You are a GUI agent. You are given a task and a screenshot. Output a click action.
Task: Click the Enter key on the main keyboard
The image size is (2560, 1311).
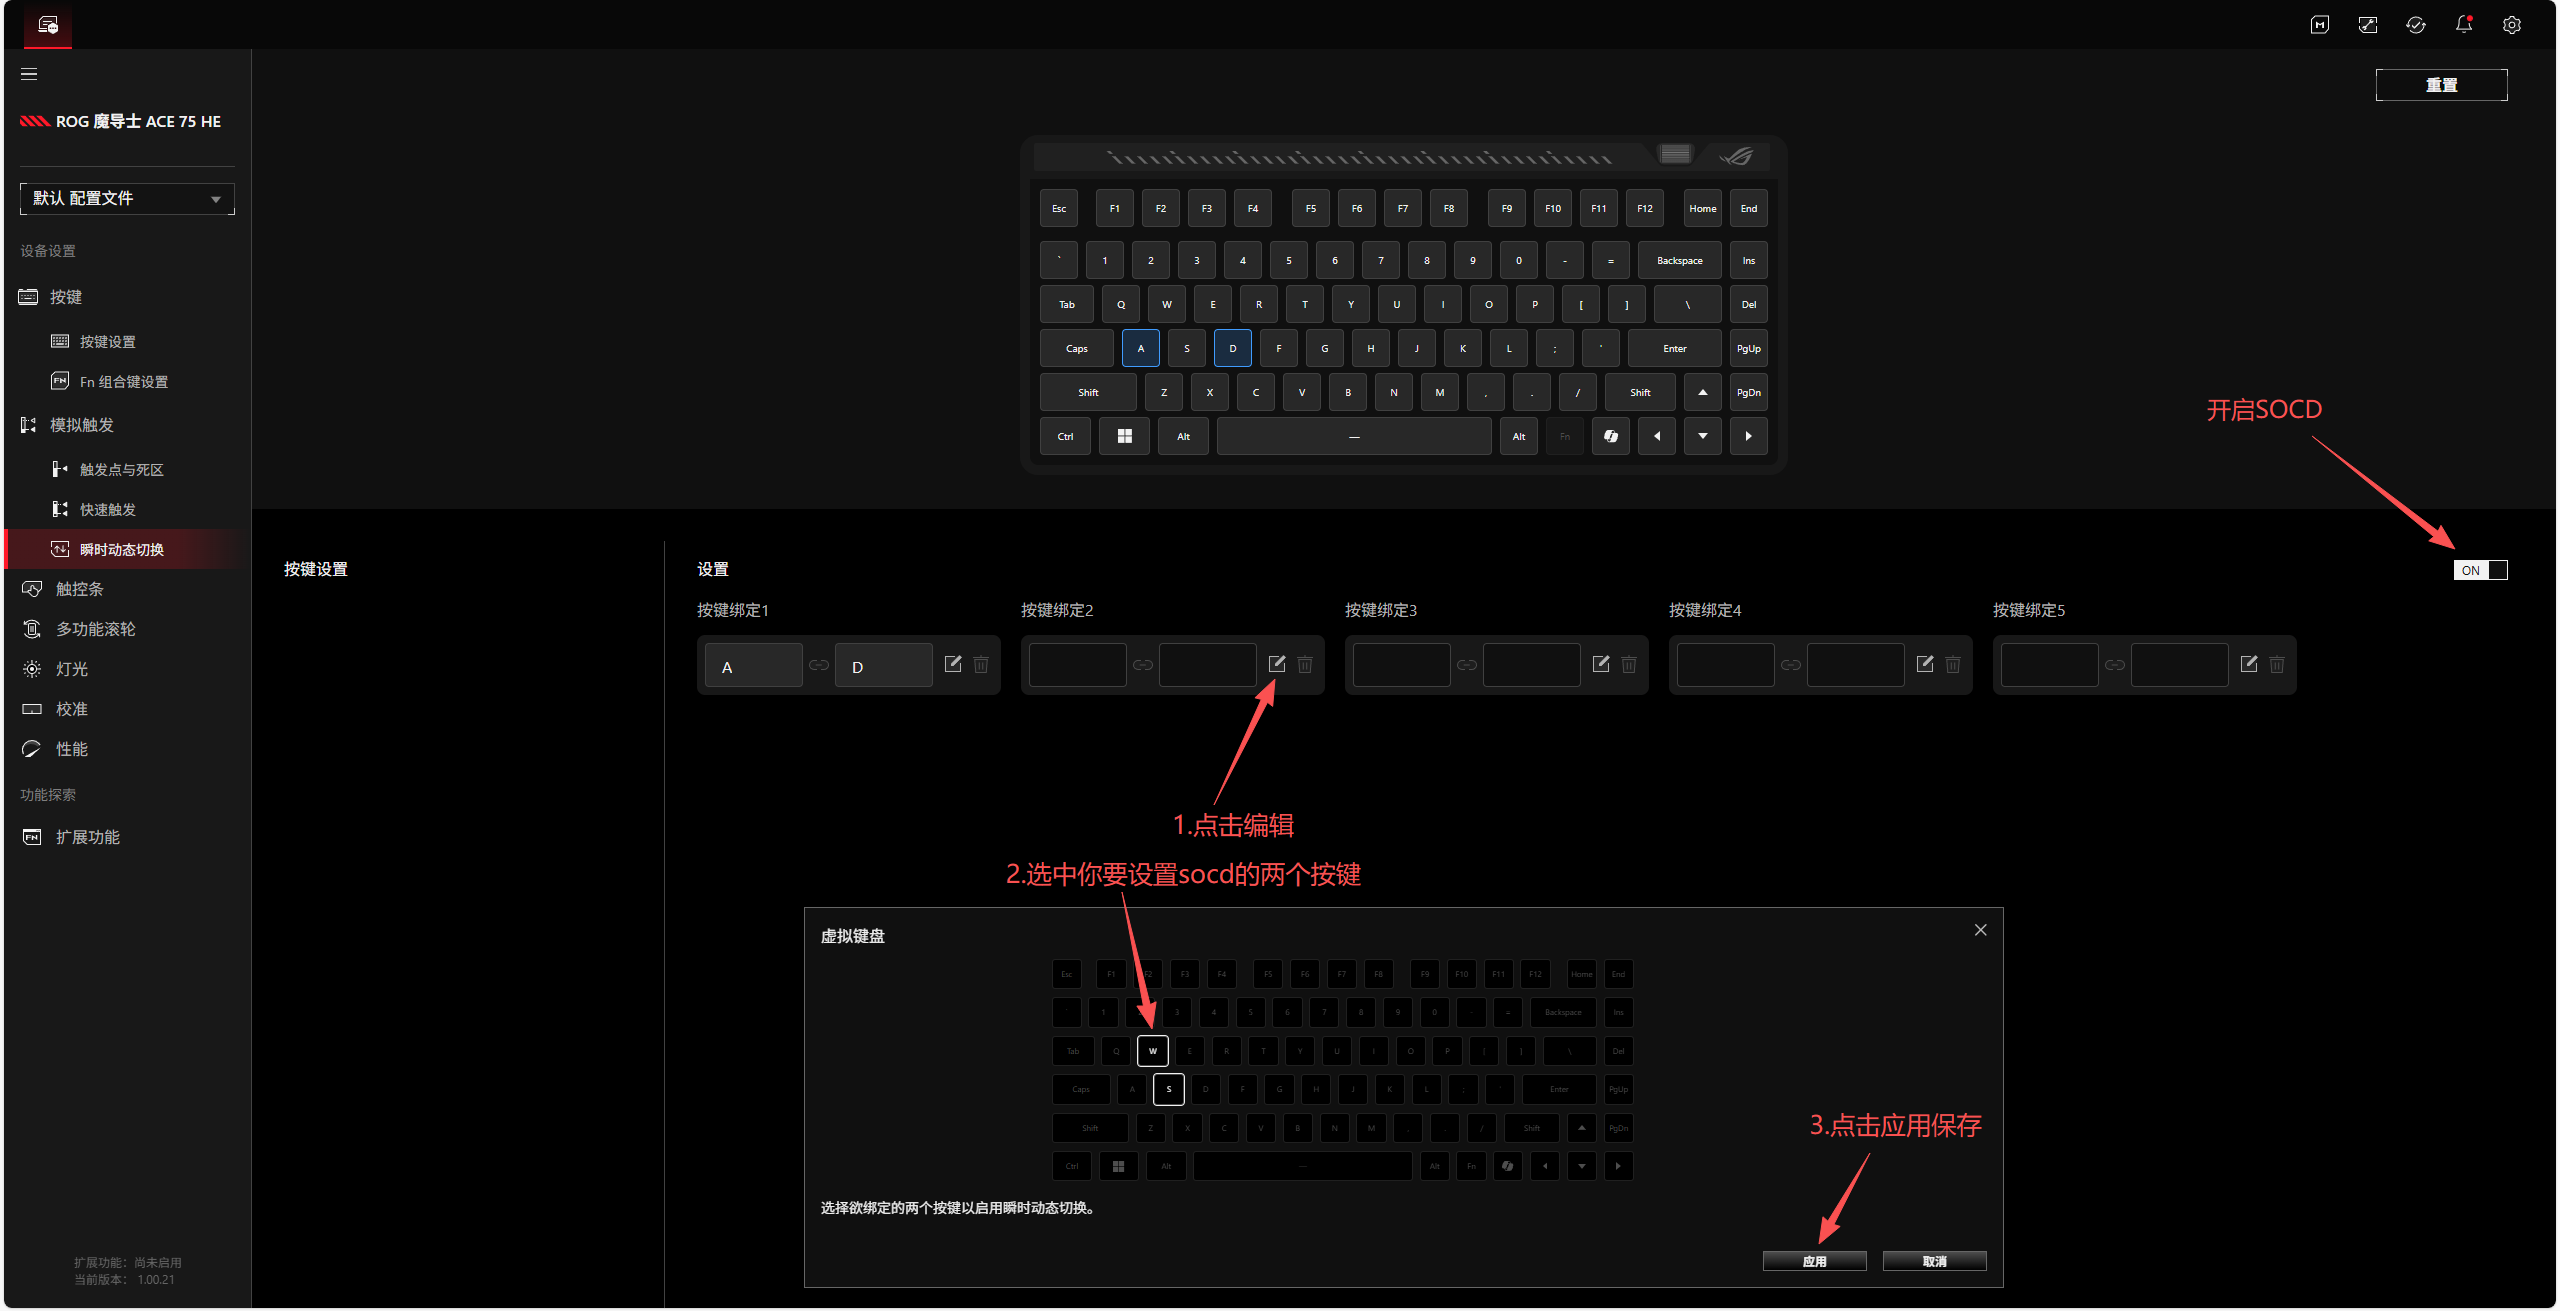(x=1675, y=349)
